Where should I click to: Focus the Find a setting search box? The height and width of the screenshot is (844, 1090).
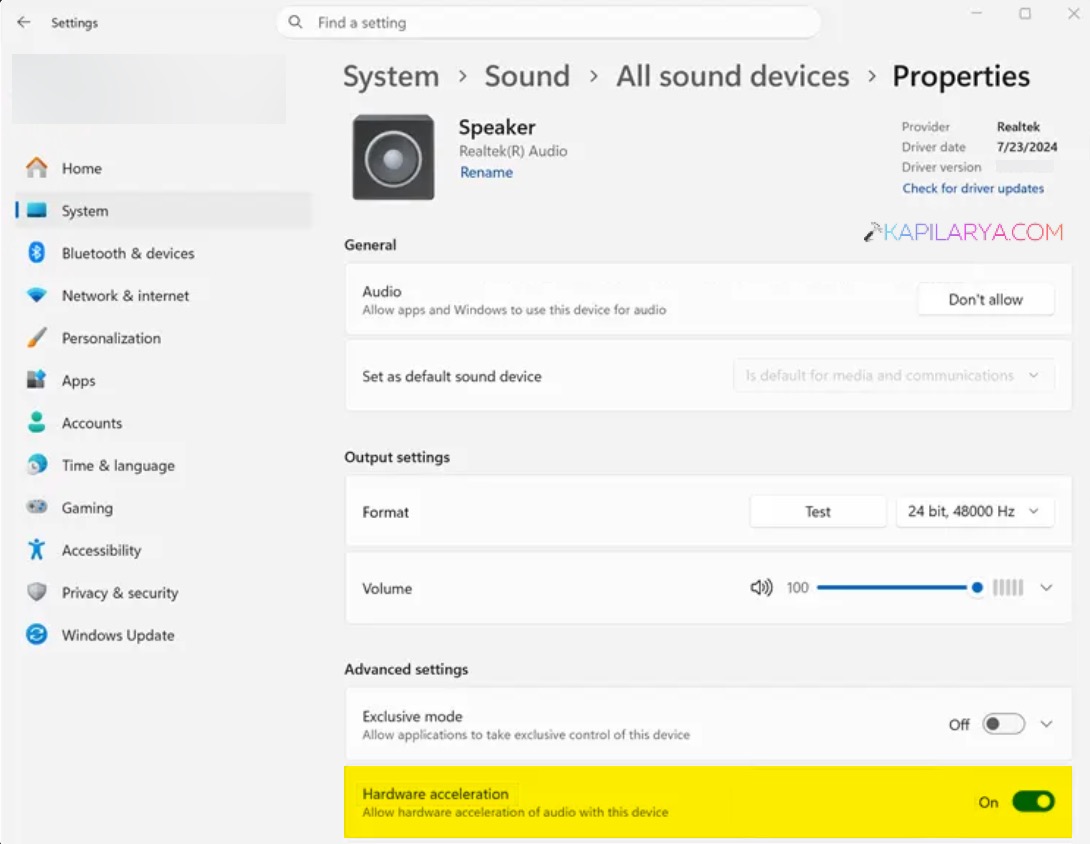(x=548, y=22)
